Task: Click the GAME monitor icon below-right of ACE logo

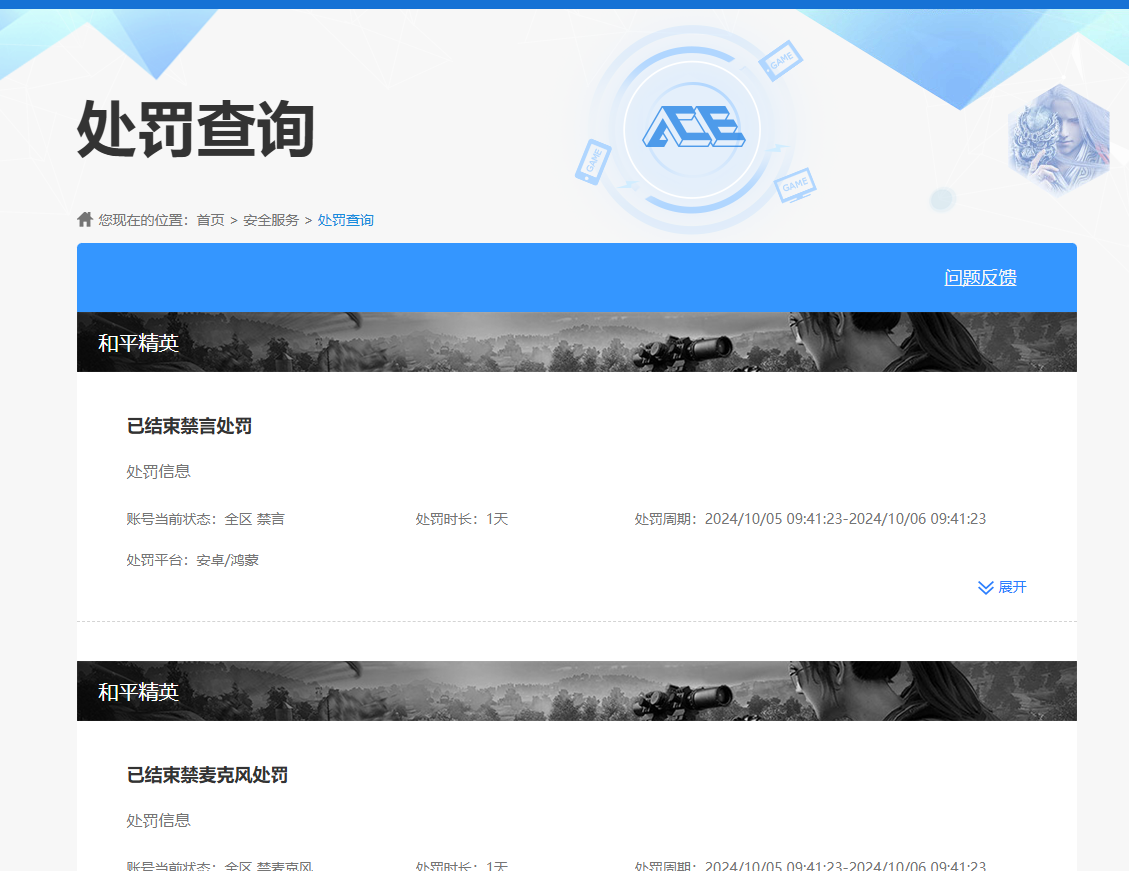Action: coord(795,185)
